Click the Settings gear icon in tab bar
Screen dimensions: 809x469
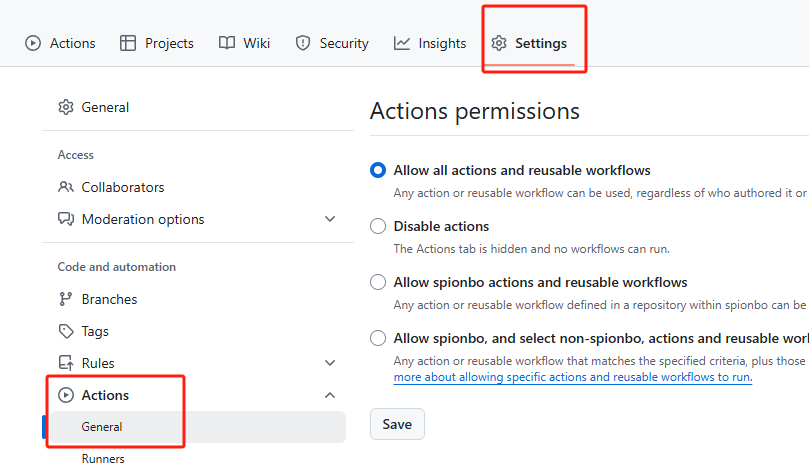tap(499, 43)
